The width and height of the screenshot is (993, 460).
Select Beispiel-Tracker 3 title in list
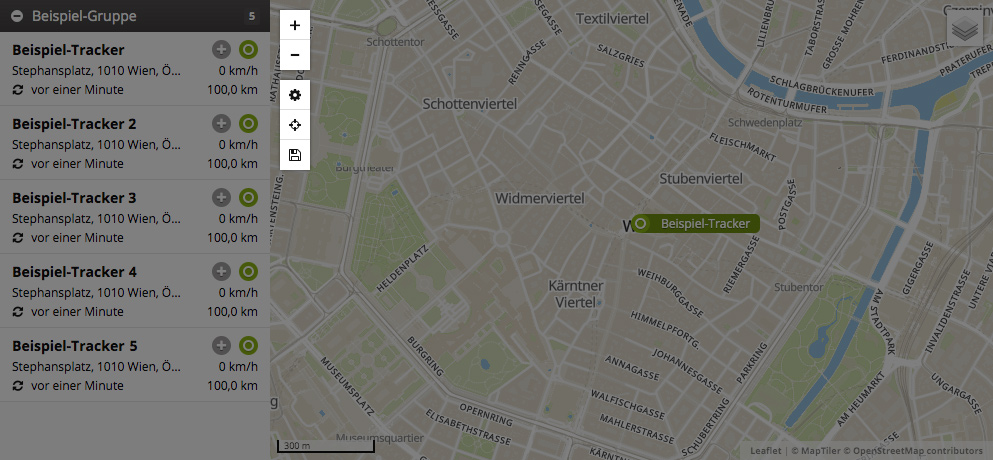[74, 198]
